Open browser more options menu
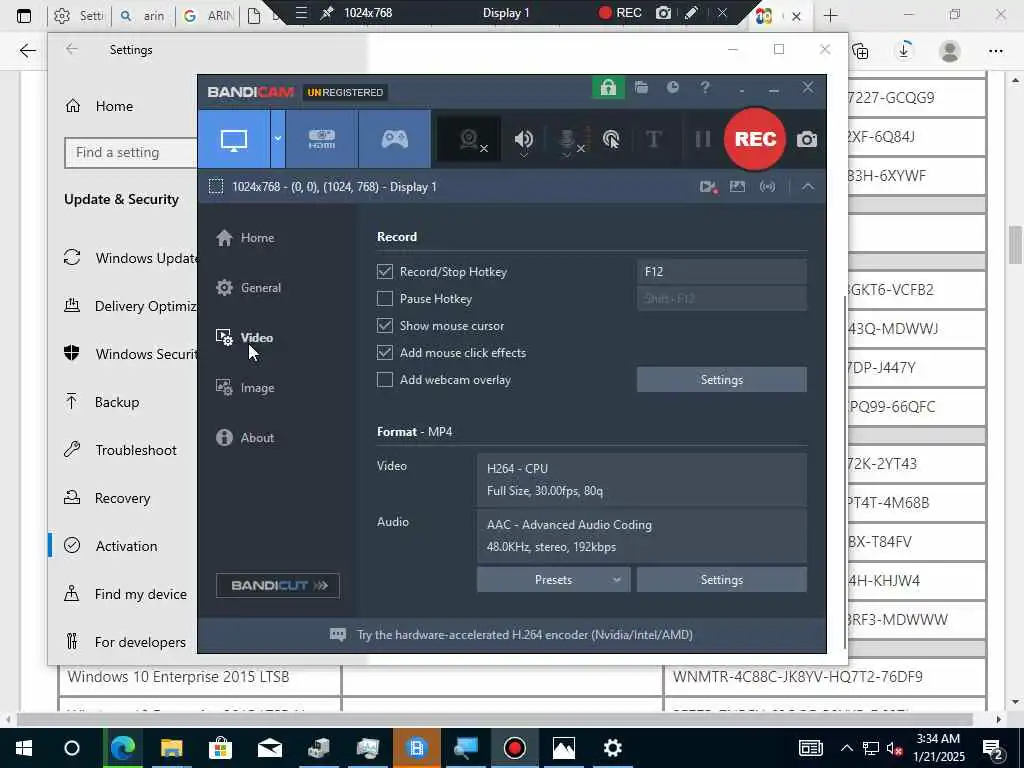Viewport: 1024px width, 768px height. [x=995, y=50]
